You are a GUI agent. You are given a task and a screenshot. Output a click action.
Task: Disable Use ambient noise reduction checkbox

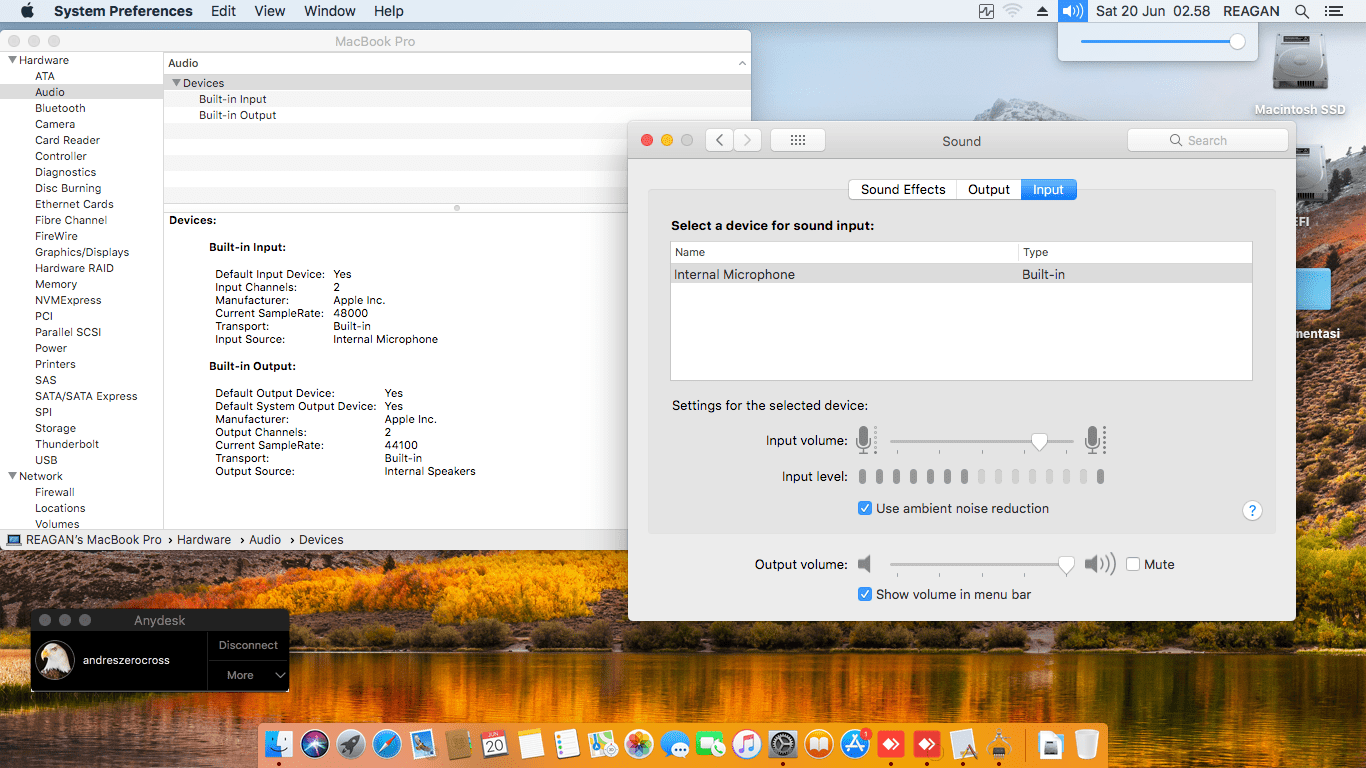click(x=865, y=508)
